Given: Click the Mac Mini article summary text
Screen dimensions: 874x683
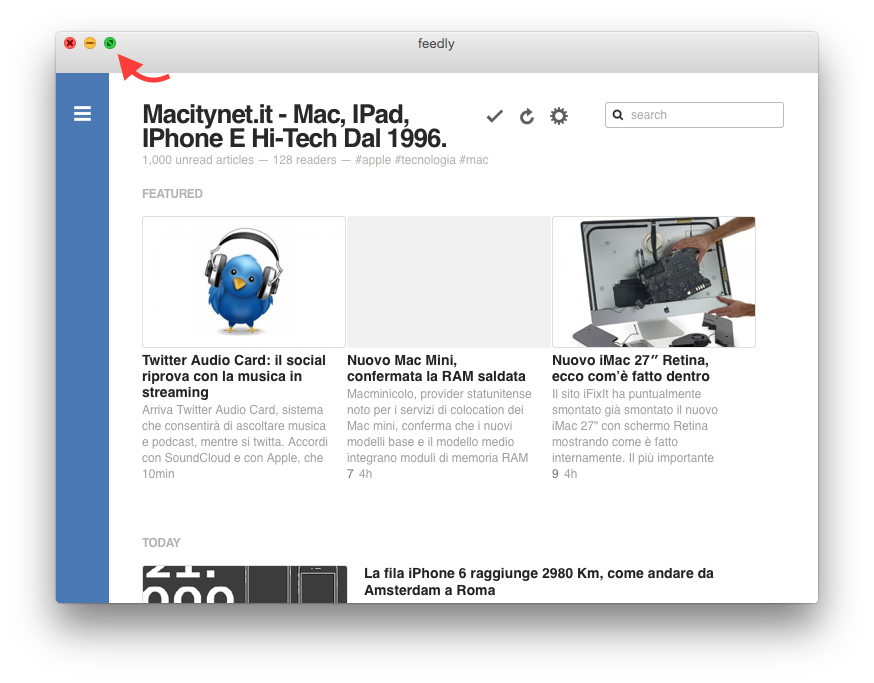Looking at the screenshot, I should coord(439,426).
